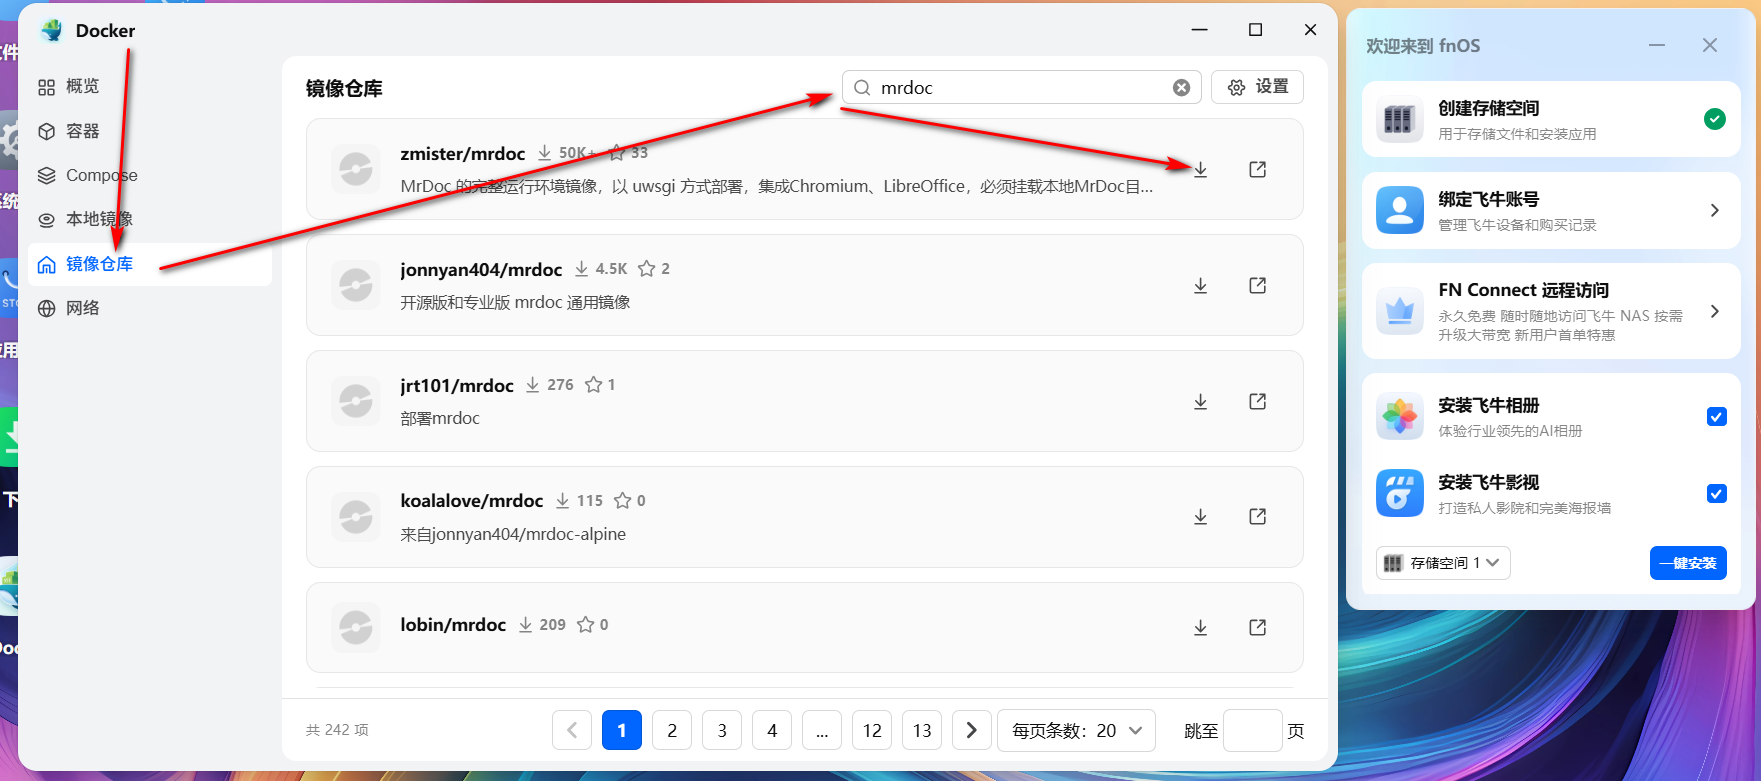Open zmister/mrdoc external link icon
The width and height of the screenshot is (1761, 781).
pyautogui.click(x=1257, y=170)
